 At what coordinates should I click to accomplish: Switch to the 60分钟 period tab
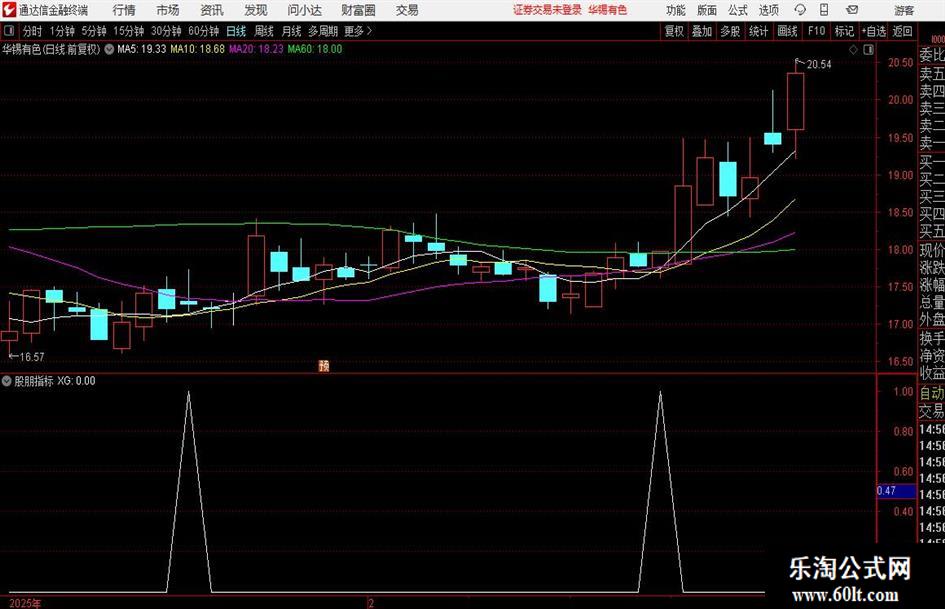[x=204, y=31]
